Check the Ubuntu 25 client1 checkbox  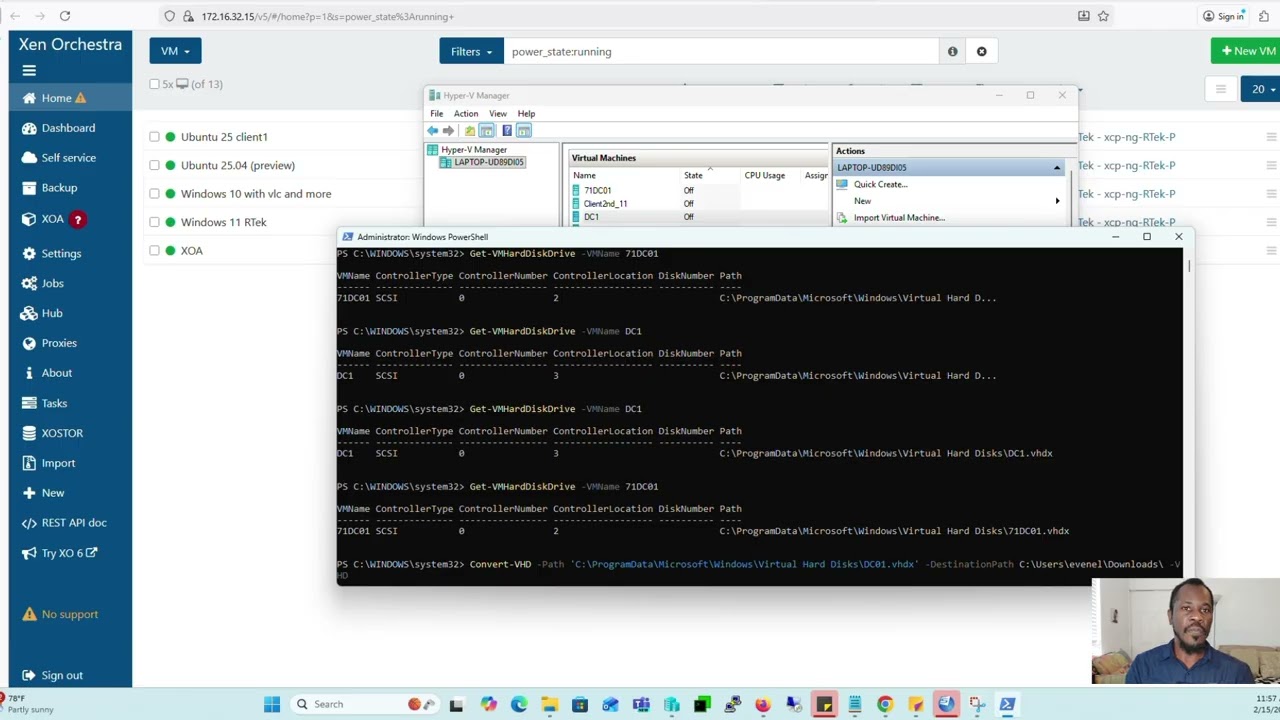click(154, 137)
